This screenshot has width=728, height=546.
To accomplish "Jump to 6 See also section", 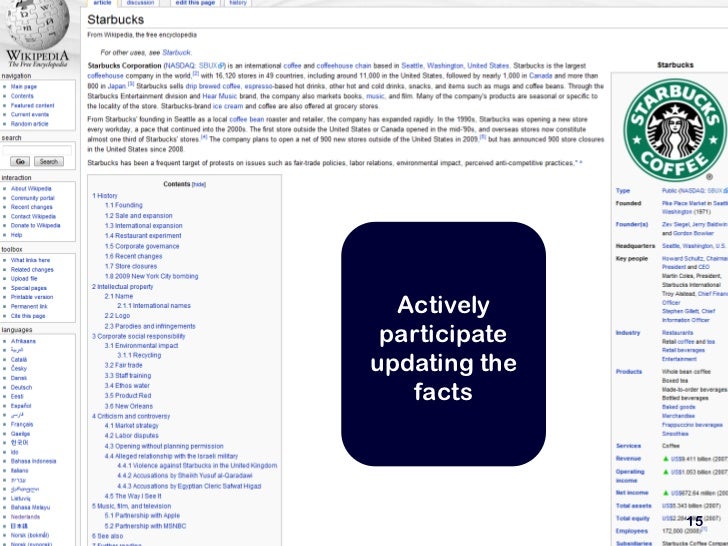I will 107,536.
